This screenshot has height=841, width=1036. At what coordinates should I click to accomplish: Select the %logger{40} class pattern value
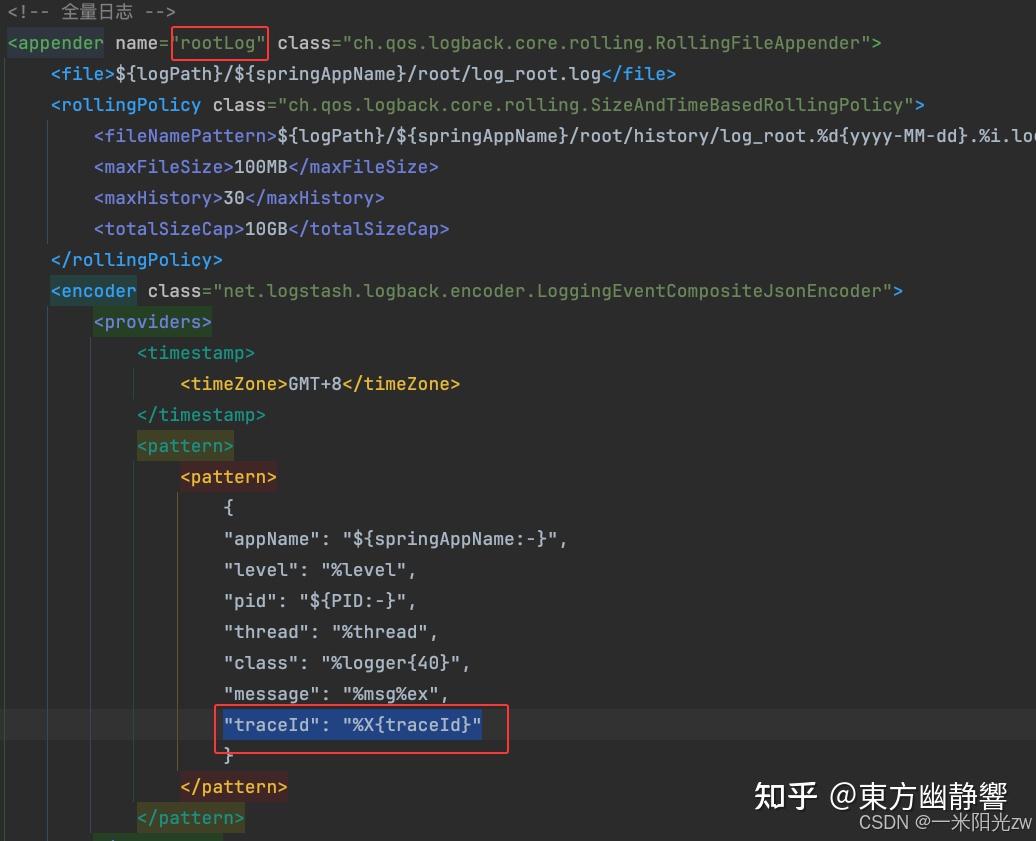(391, 662)
